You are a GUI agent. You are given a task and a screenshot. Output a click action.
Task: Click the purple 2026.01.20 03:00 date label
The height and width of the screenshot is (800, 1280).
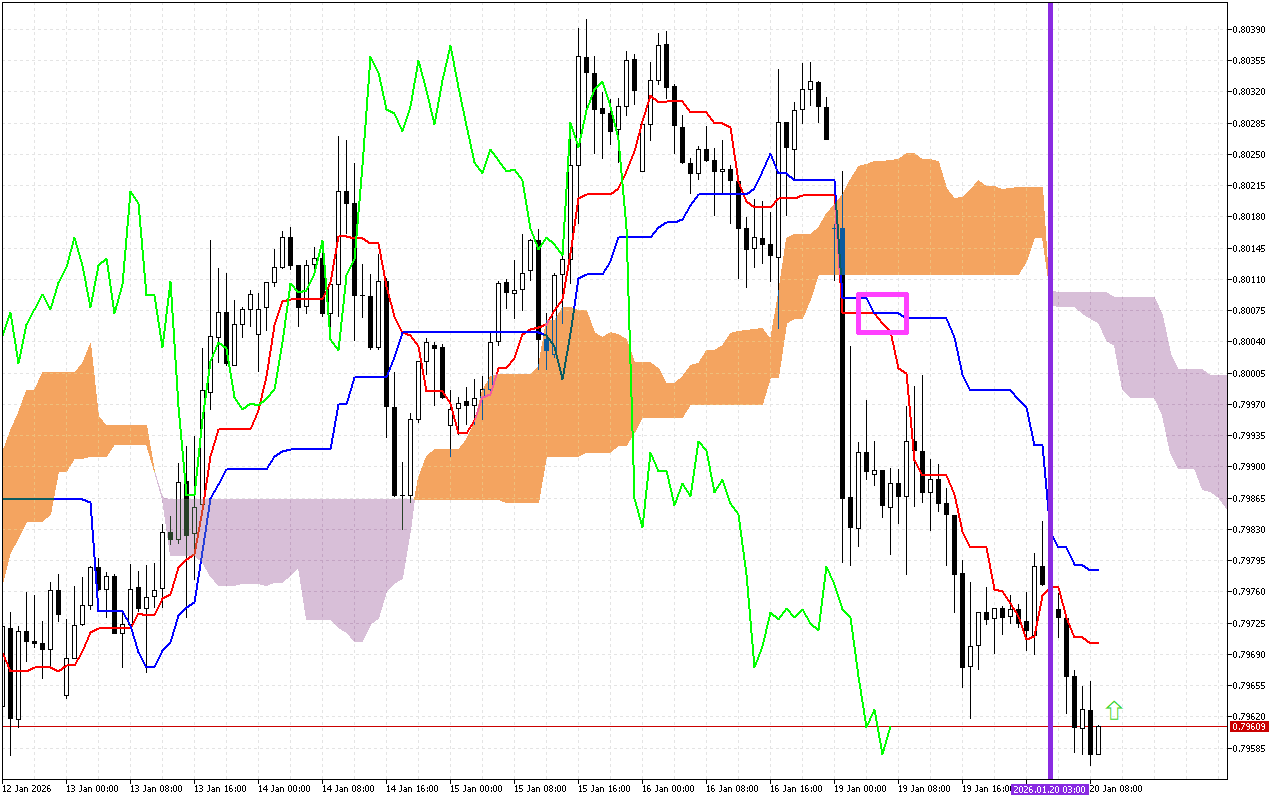1049,789
